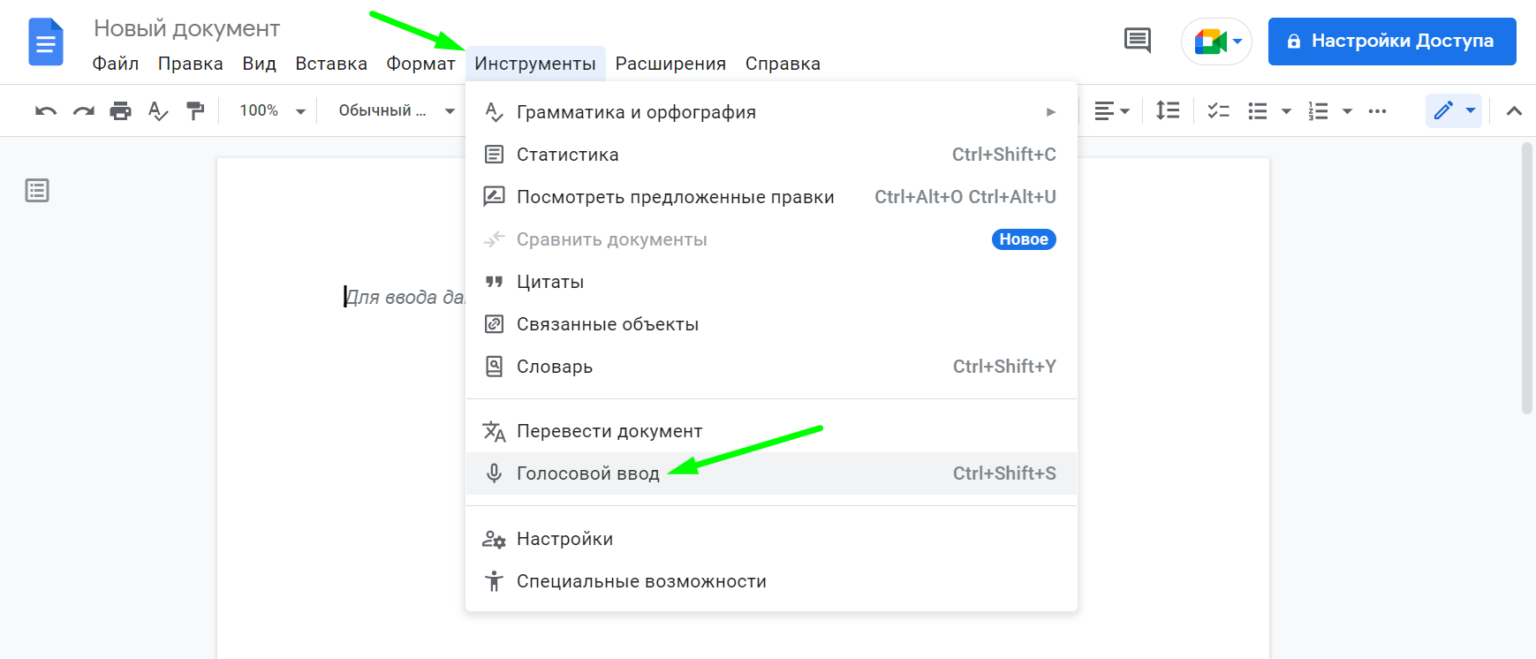The image size is (1536, 659).
Task: Click the redo arrow icon
Action: pyautogui.click(x=83, y=111)
